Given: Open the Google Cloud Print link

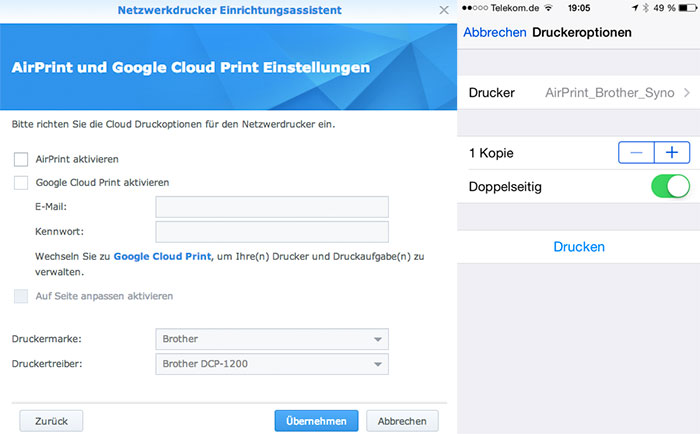Looking at the screenshot, I should pos(162,256).
